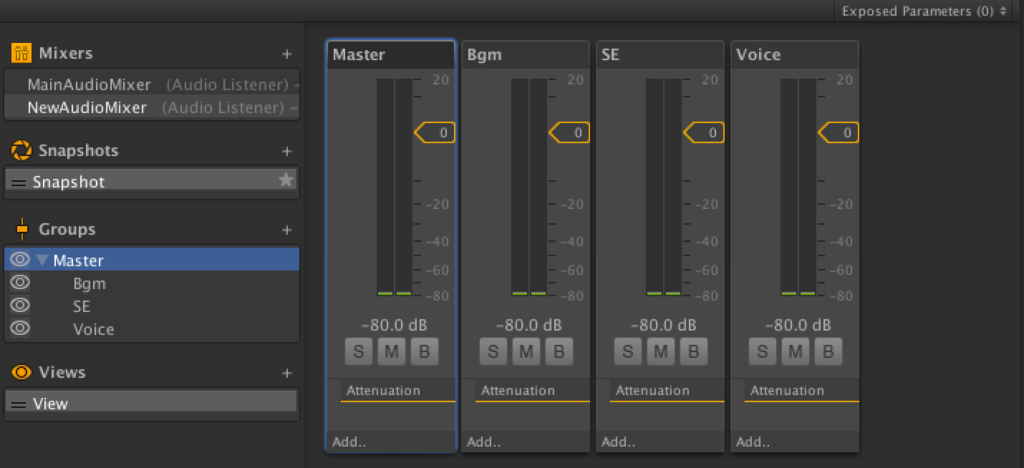Select MainAudioMixer in Mixers list

[x=152, y=85]
